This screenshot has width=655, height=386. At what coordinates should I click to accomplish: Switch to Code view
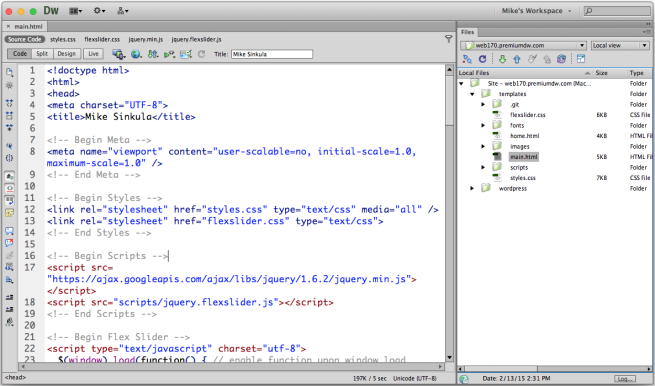click(x=20, y=54)
